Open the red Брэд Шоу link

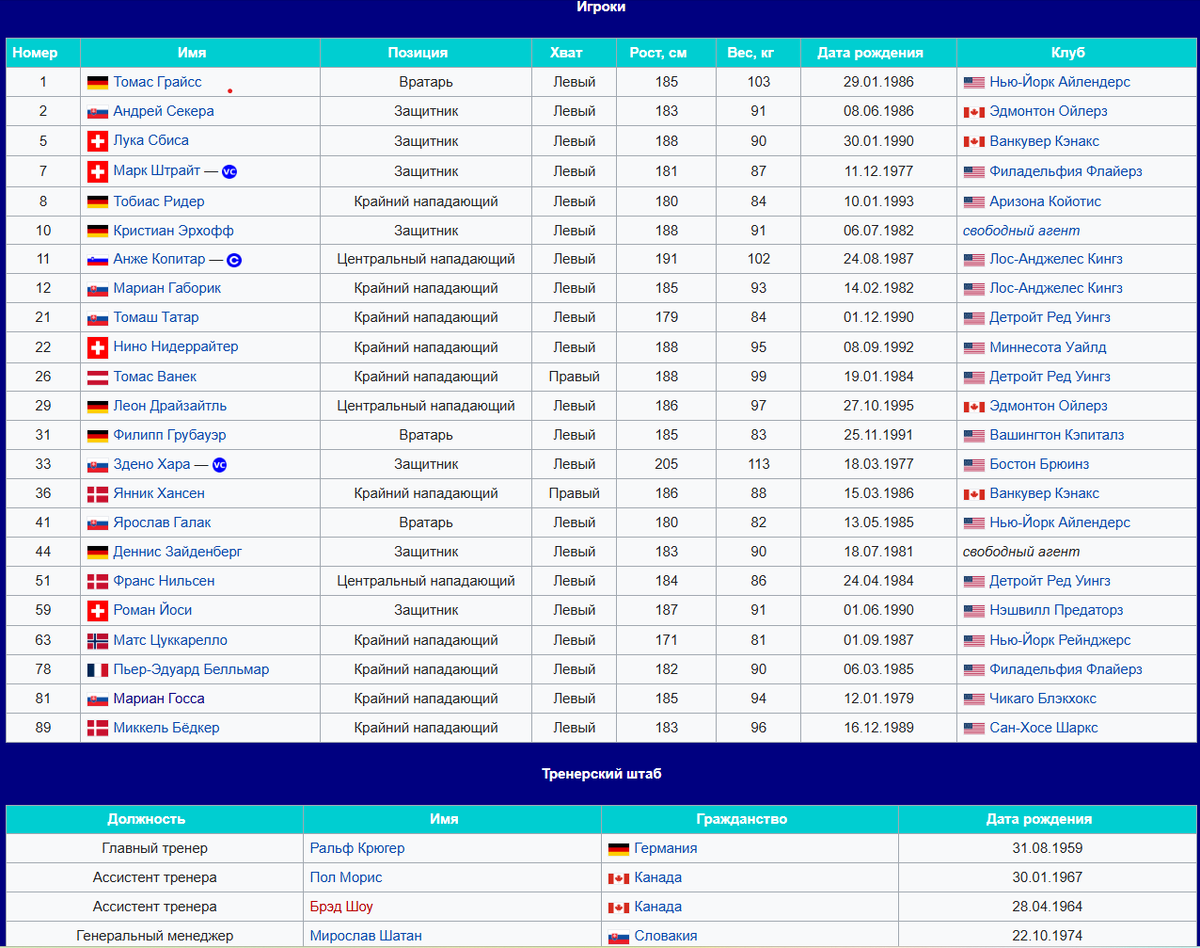pyautogui.click(x=341, y=907)
